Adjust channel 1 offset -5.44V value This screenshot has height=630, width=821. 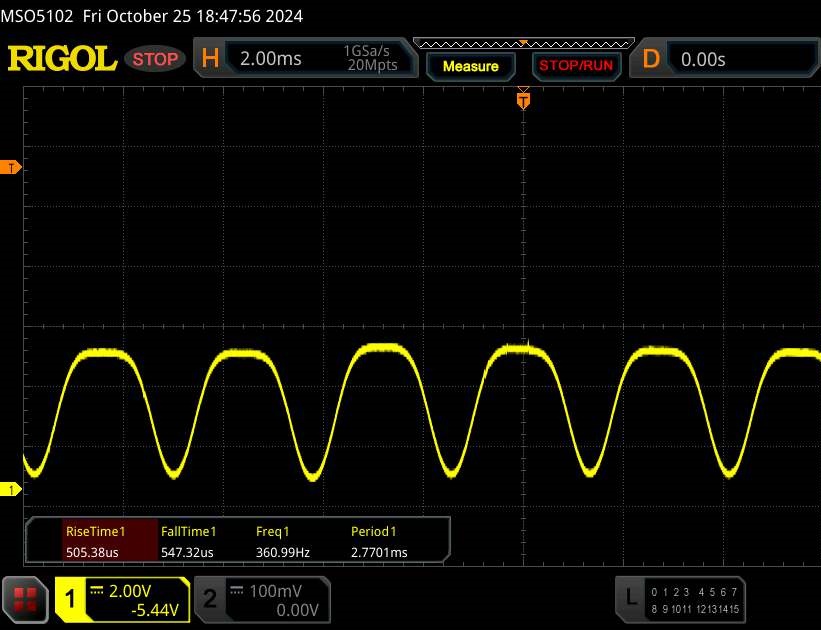[155, 610]
